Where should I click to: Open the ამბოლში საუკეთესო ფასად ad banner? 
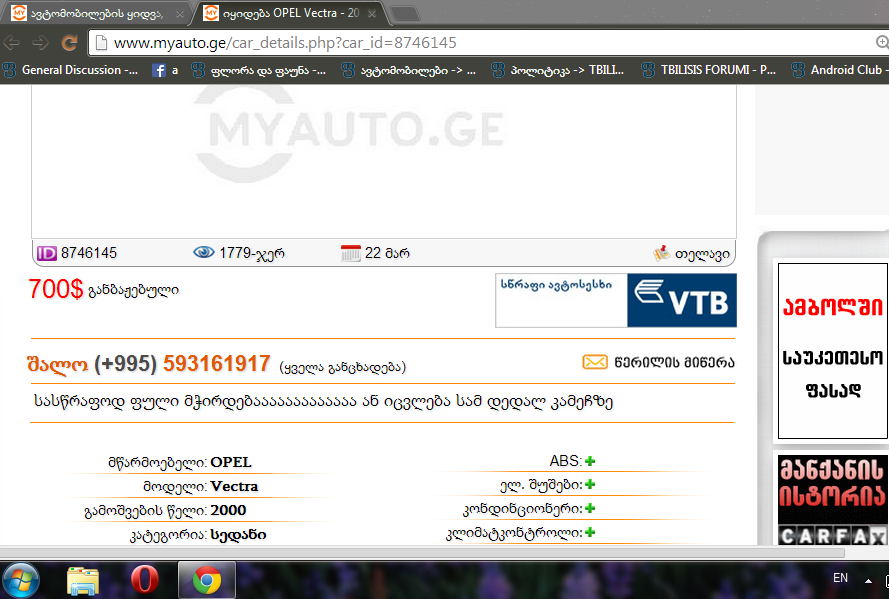tap(832, 351)
